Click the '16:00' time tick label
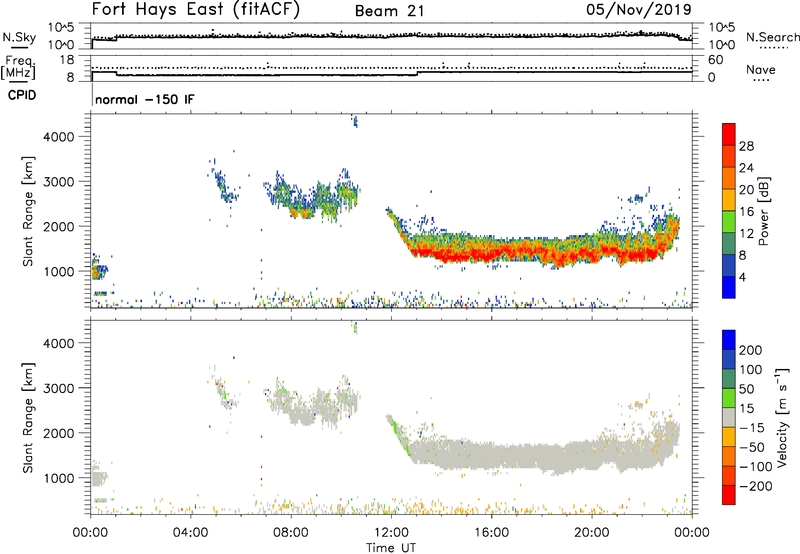800x554 pixels. point(491,533)
